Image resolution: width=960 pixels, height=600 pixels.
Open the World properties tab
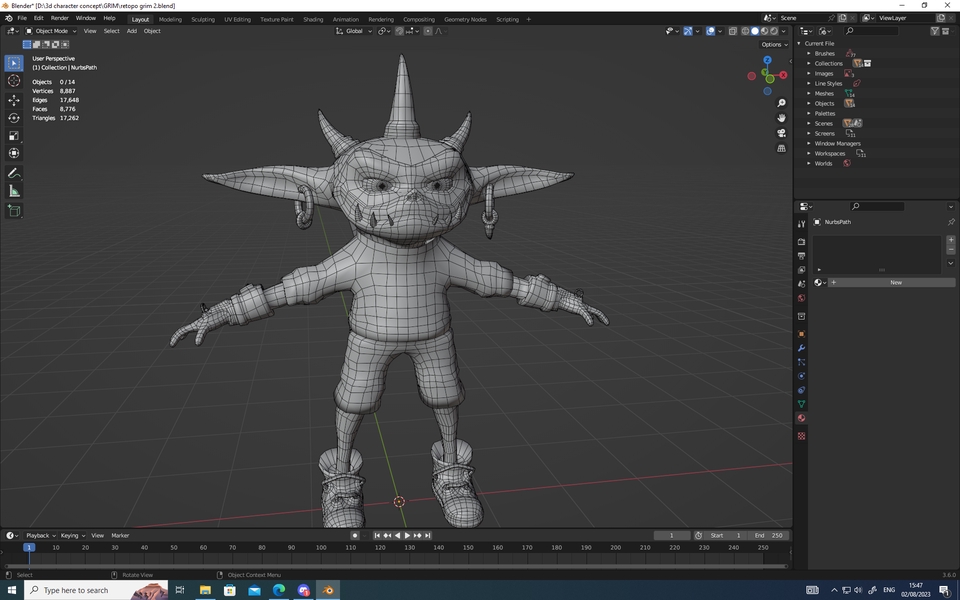[x=801, y=298]
